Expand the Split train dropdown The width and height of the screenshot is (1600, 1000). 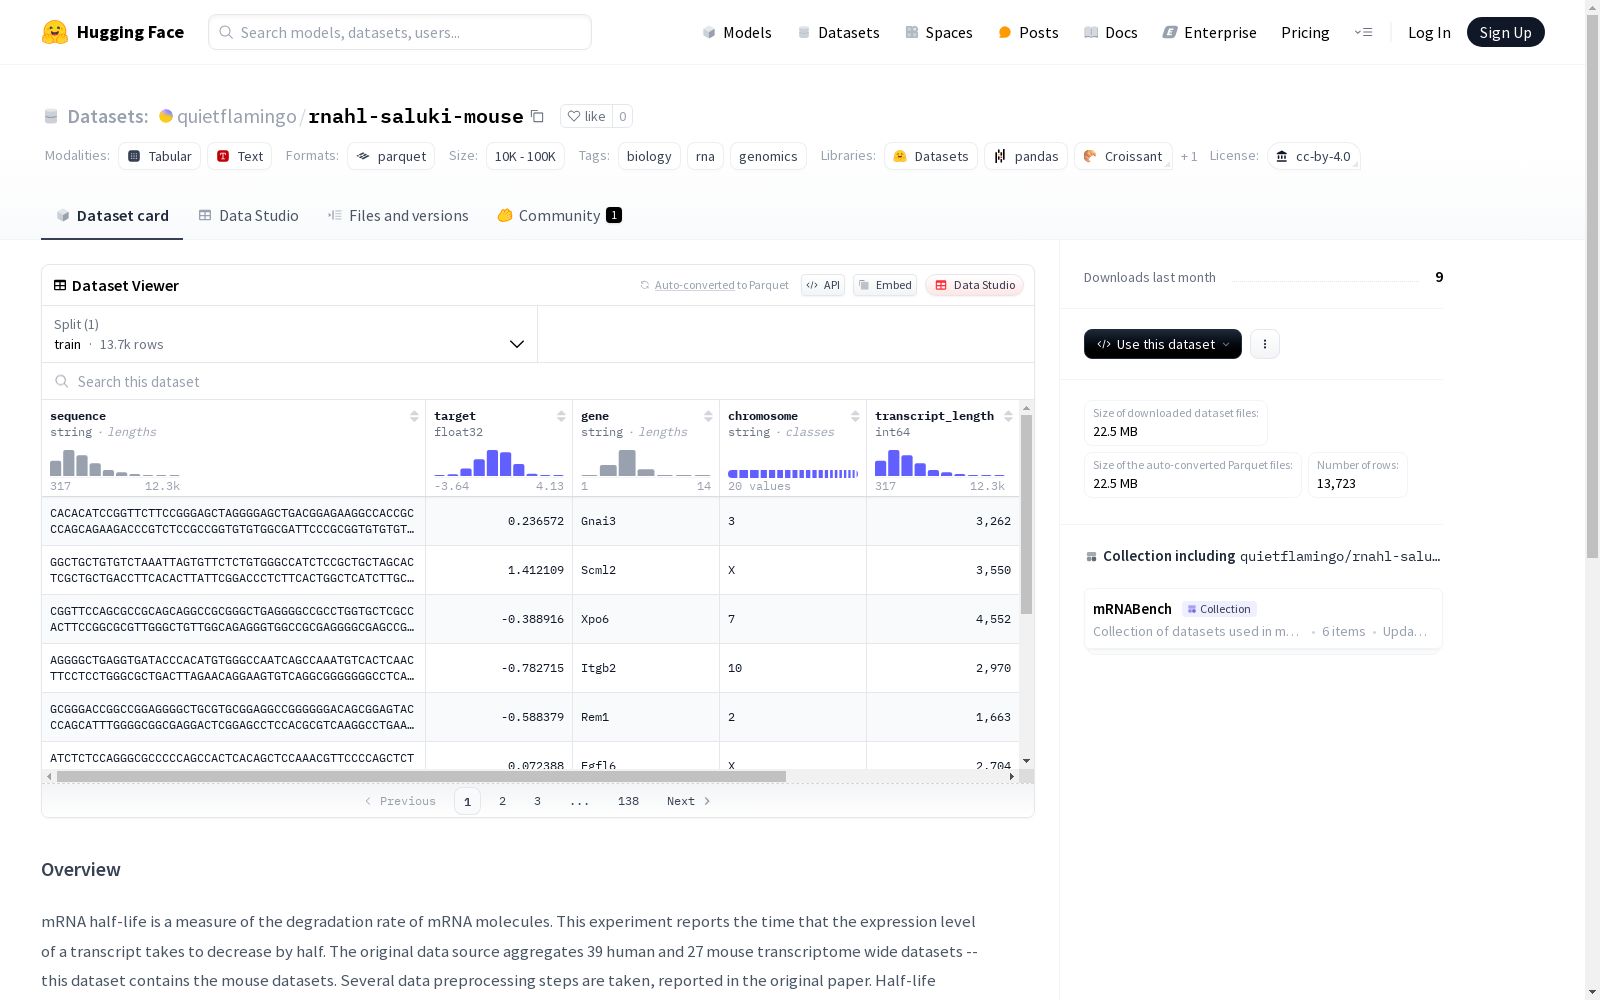click(290, 334)
